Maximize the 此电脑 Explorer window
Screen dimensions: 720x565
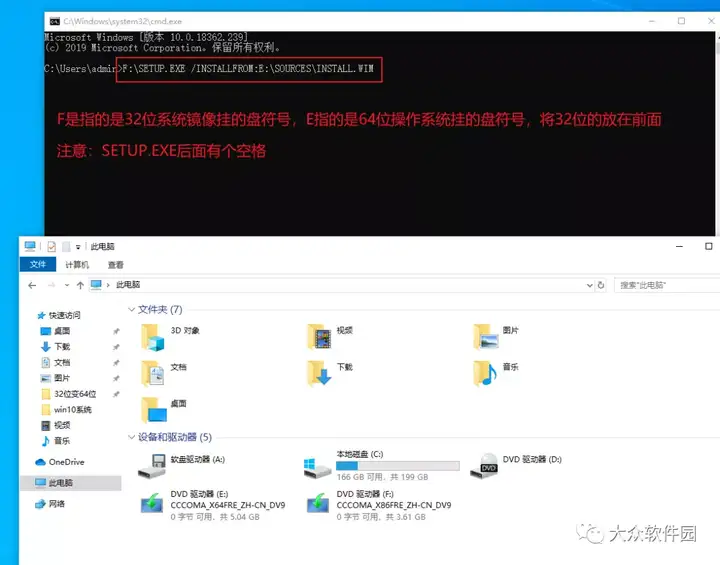(x=709, y=247)
